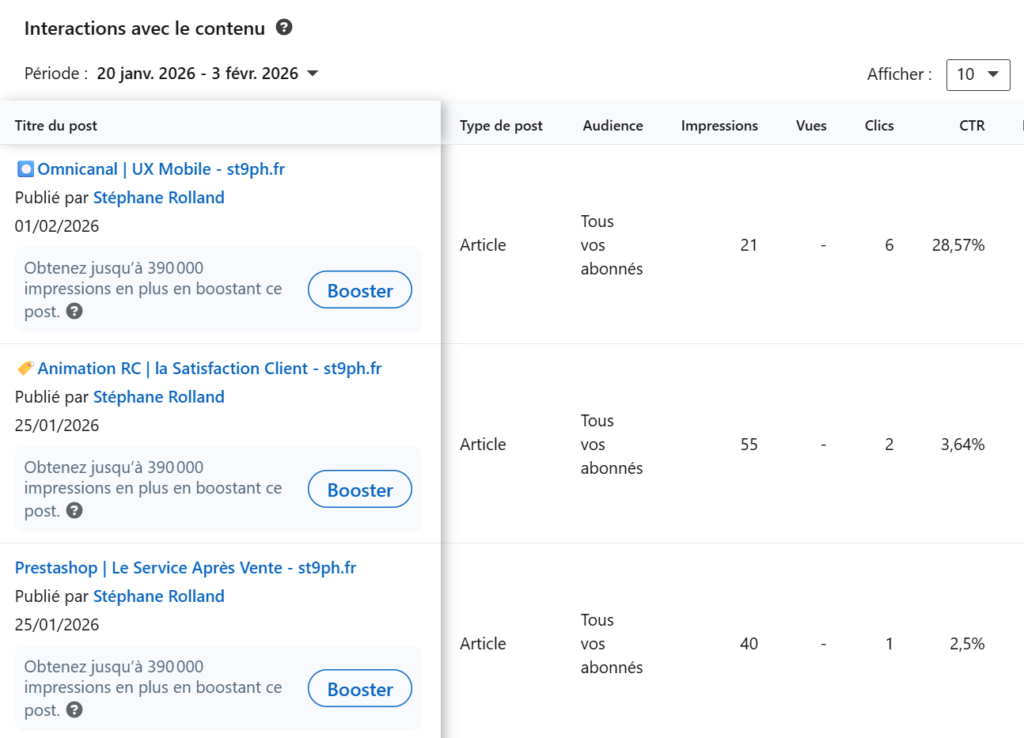
Task: Open Animation RC | la Satisfaction Client link
Action: pos(209,368)
